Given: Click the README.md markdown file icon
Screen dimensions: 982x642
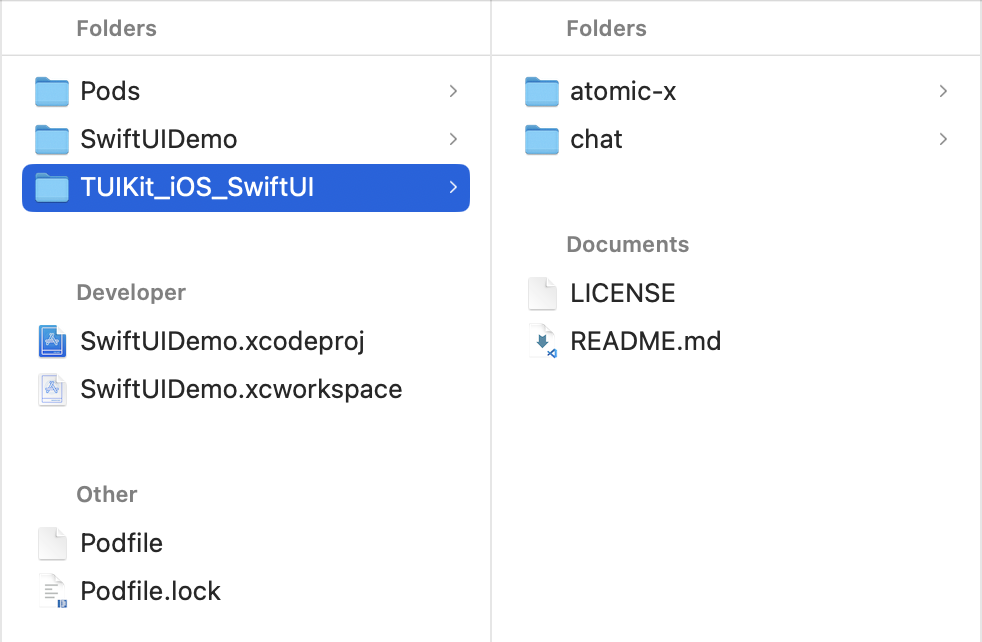Looking at the screenshot, I should (541, 342).
